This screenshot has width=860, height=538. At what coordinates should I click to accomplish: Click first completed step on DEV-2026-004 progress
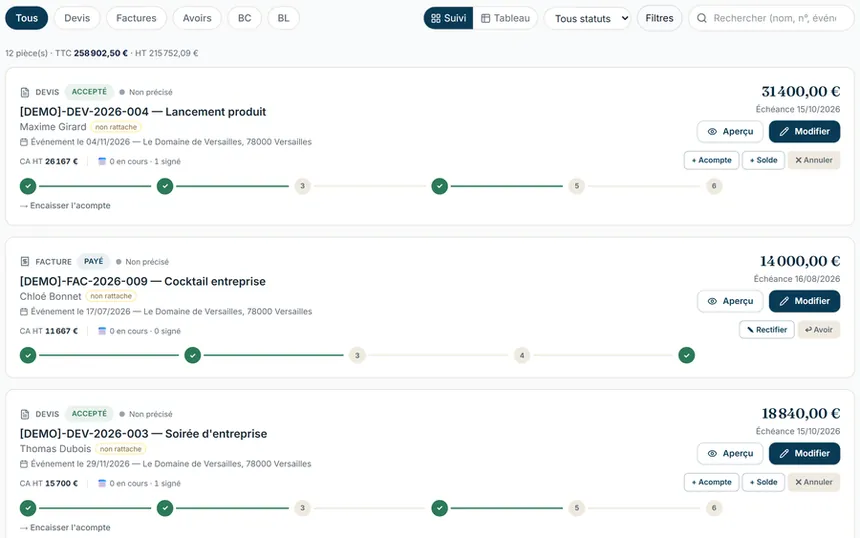[x=28, y=186]
